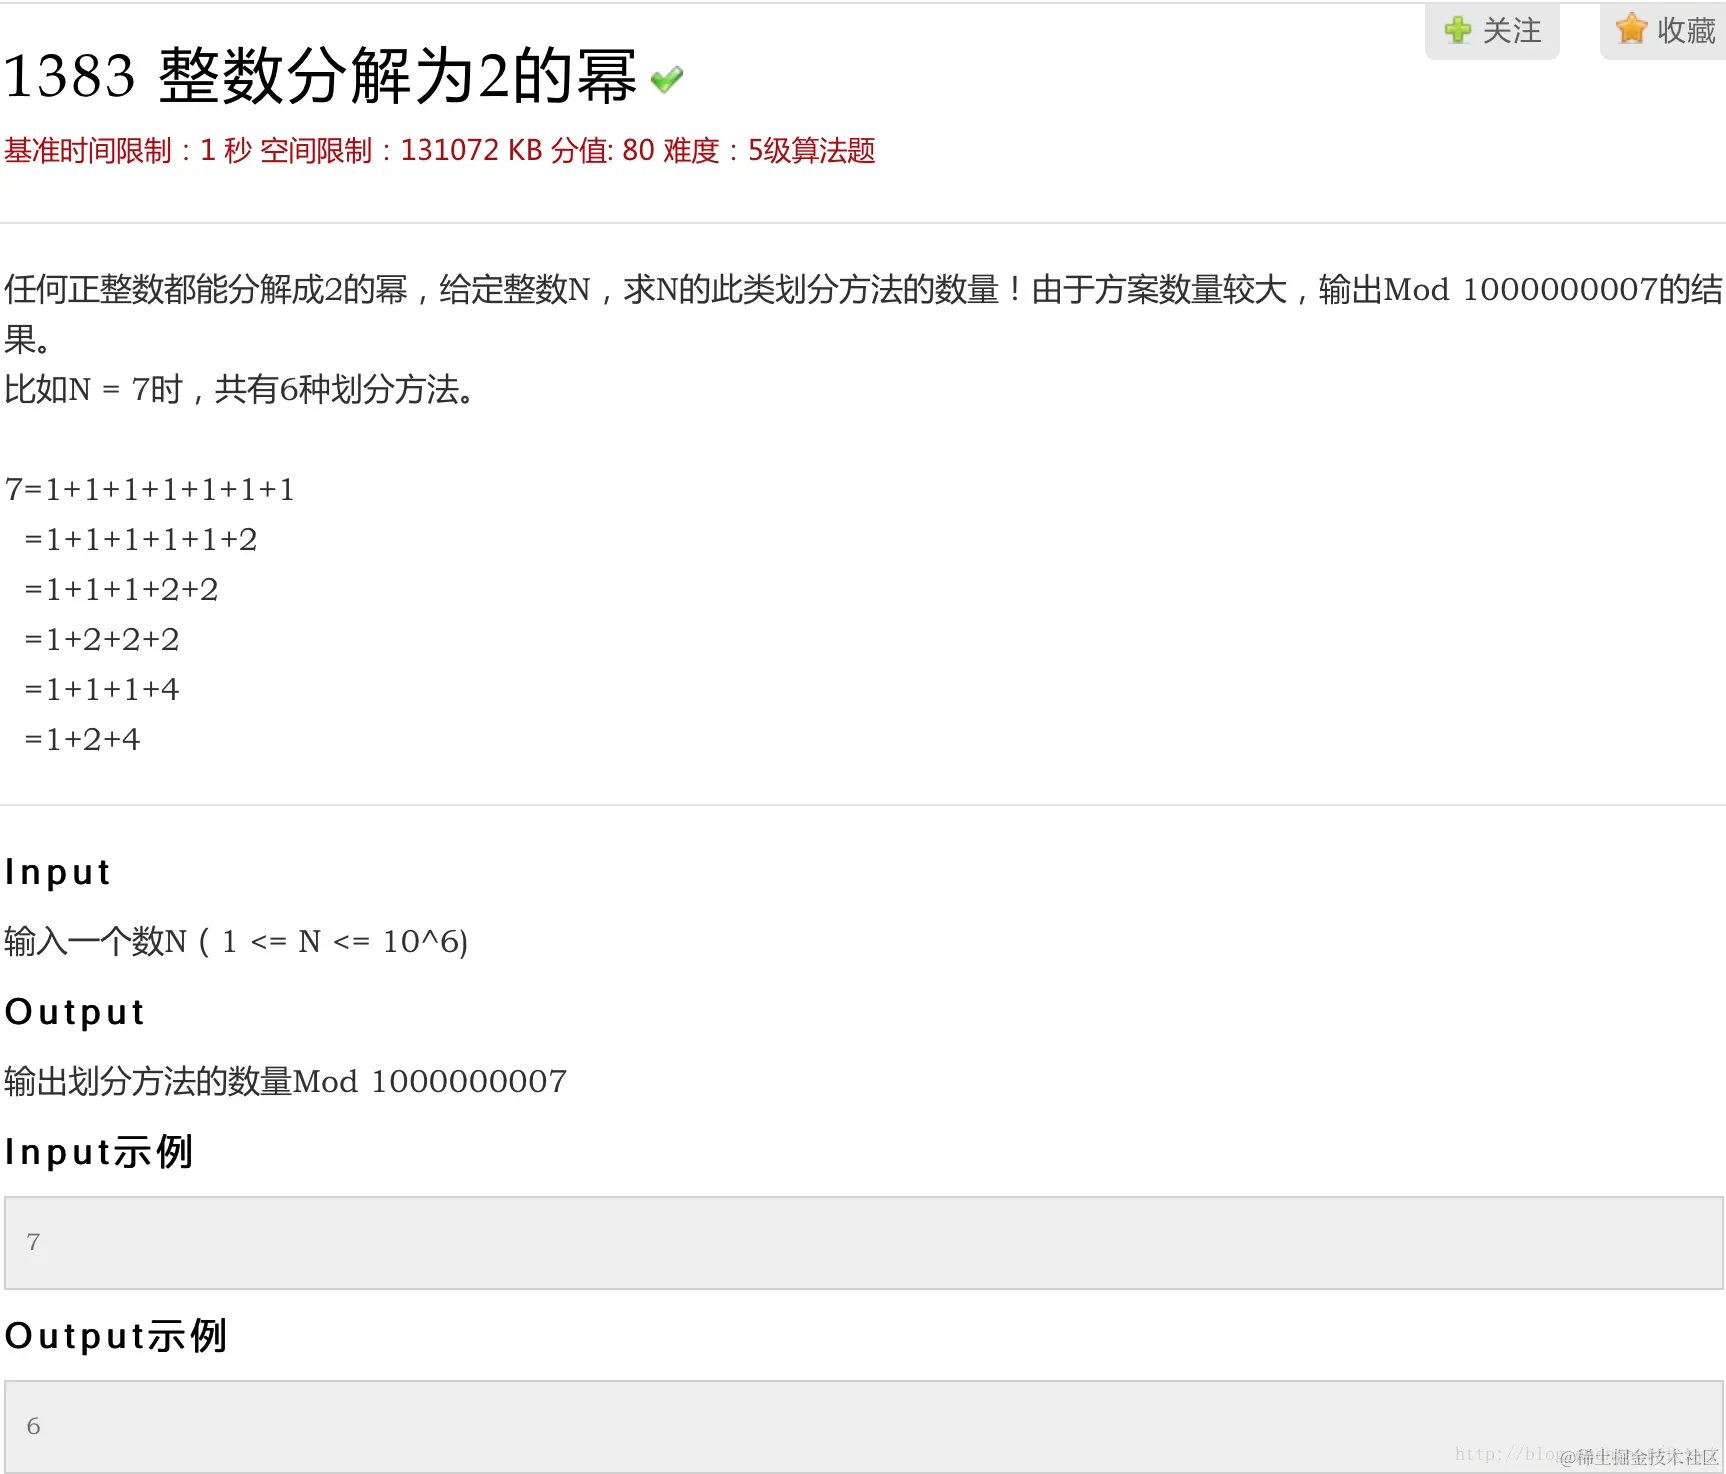
Task: Click the green checkmark beside the title
Action: (667, 79)
